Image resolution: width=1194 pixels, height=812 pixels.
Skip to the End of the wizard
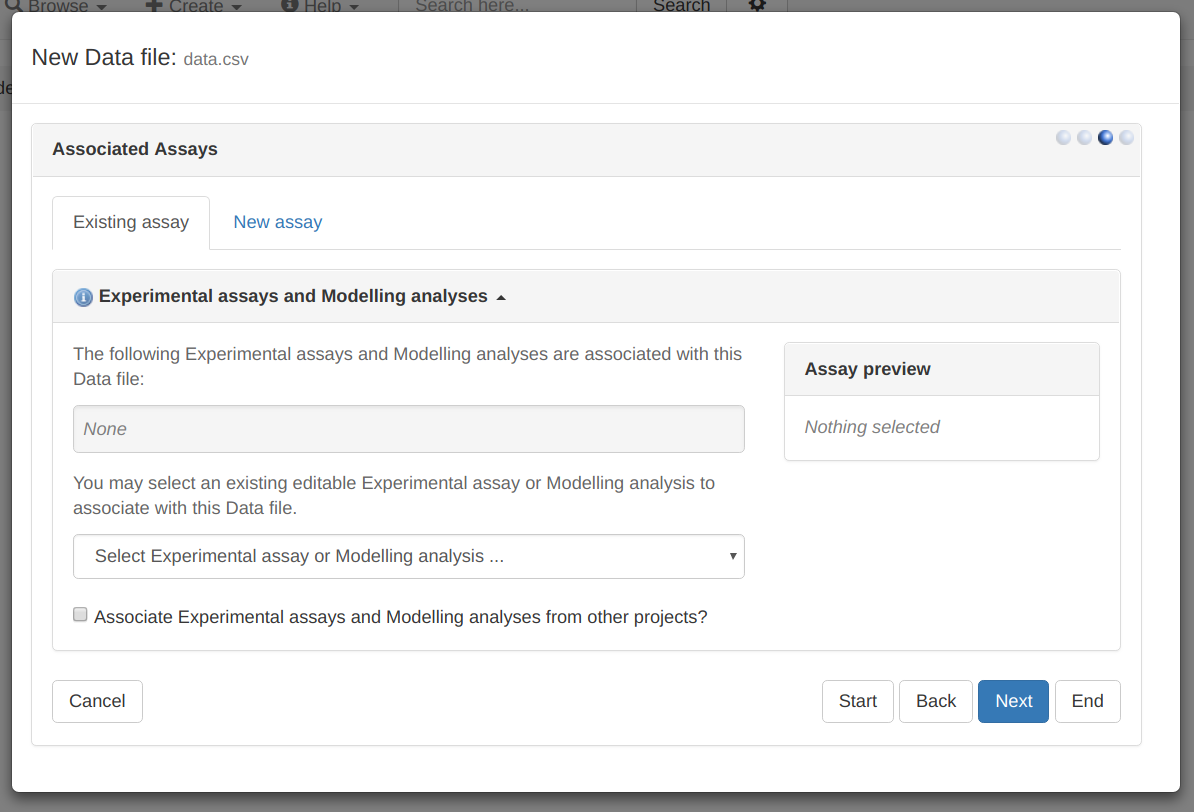coord(1087,701)
